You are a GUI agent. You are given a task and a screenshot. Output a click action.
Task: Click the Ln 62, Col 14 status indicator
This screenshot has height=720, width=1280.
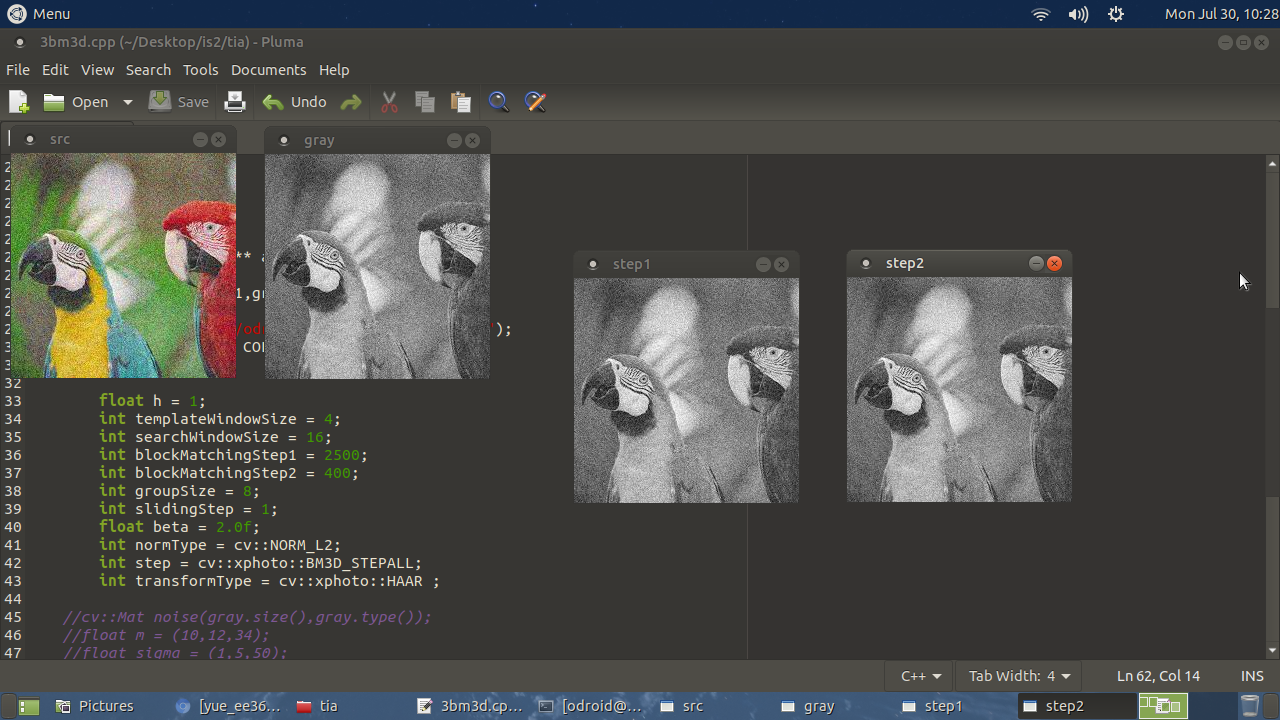click(1158, 676)
